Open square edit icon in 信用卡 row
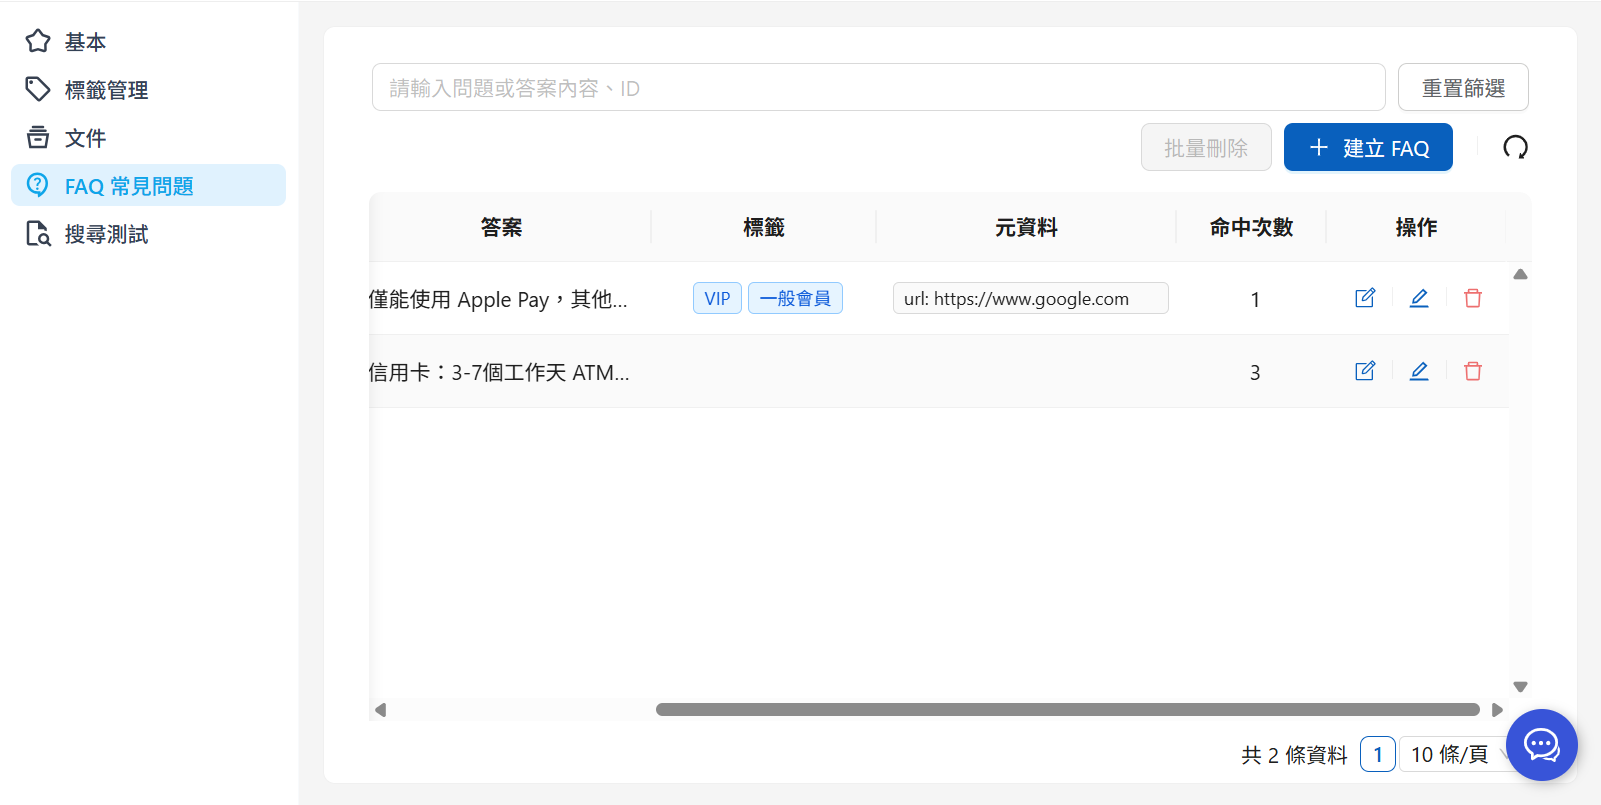Image resolution: width=1601 pixels, height=805 pixels. [x=1364, y=371]
